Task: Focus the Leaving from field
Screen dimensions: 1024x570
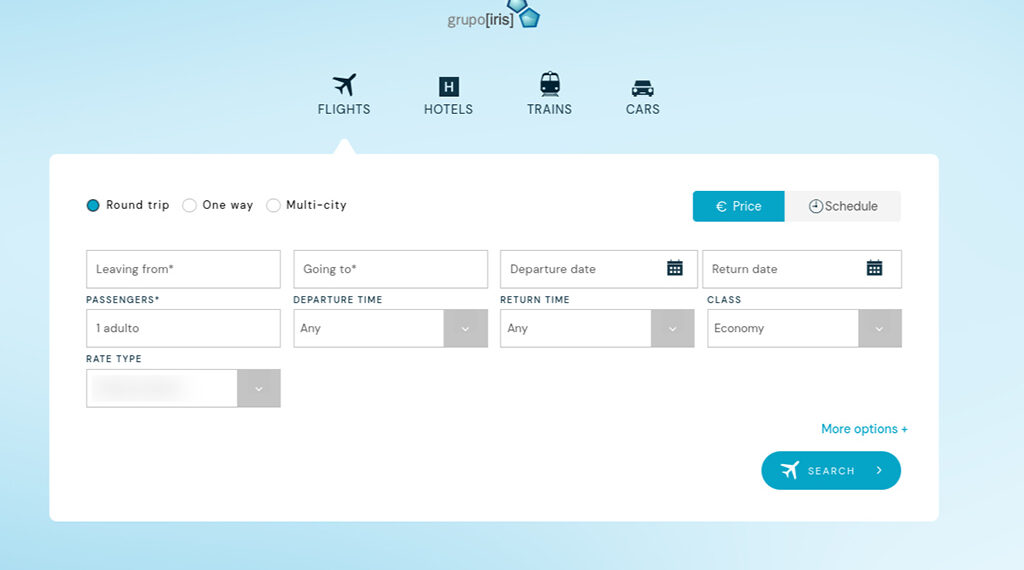Action: click(x=184, y=269)
